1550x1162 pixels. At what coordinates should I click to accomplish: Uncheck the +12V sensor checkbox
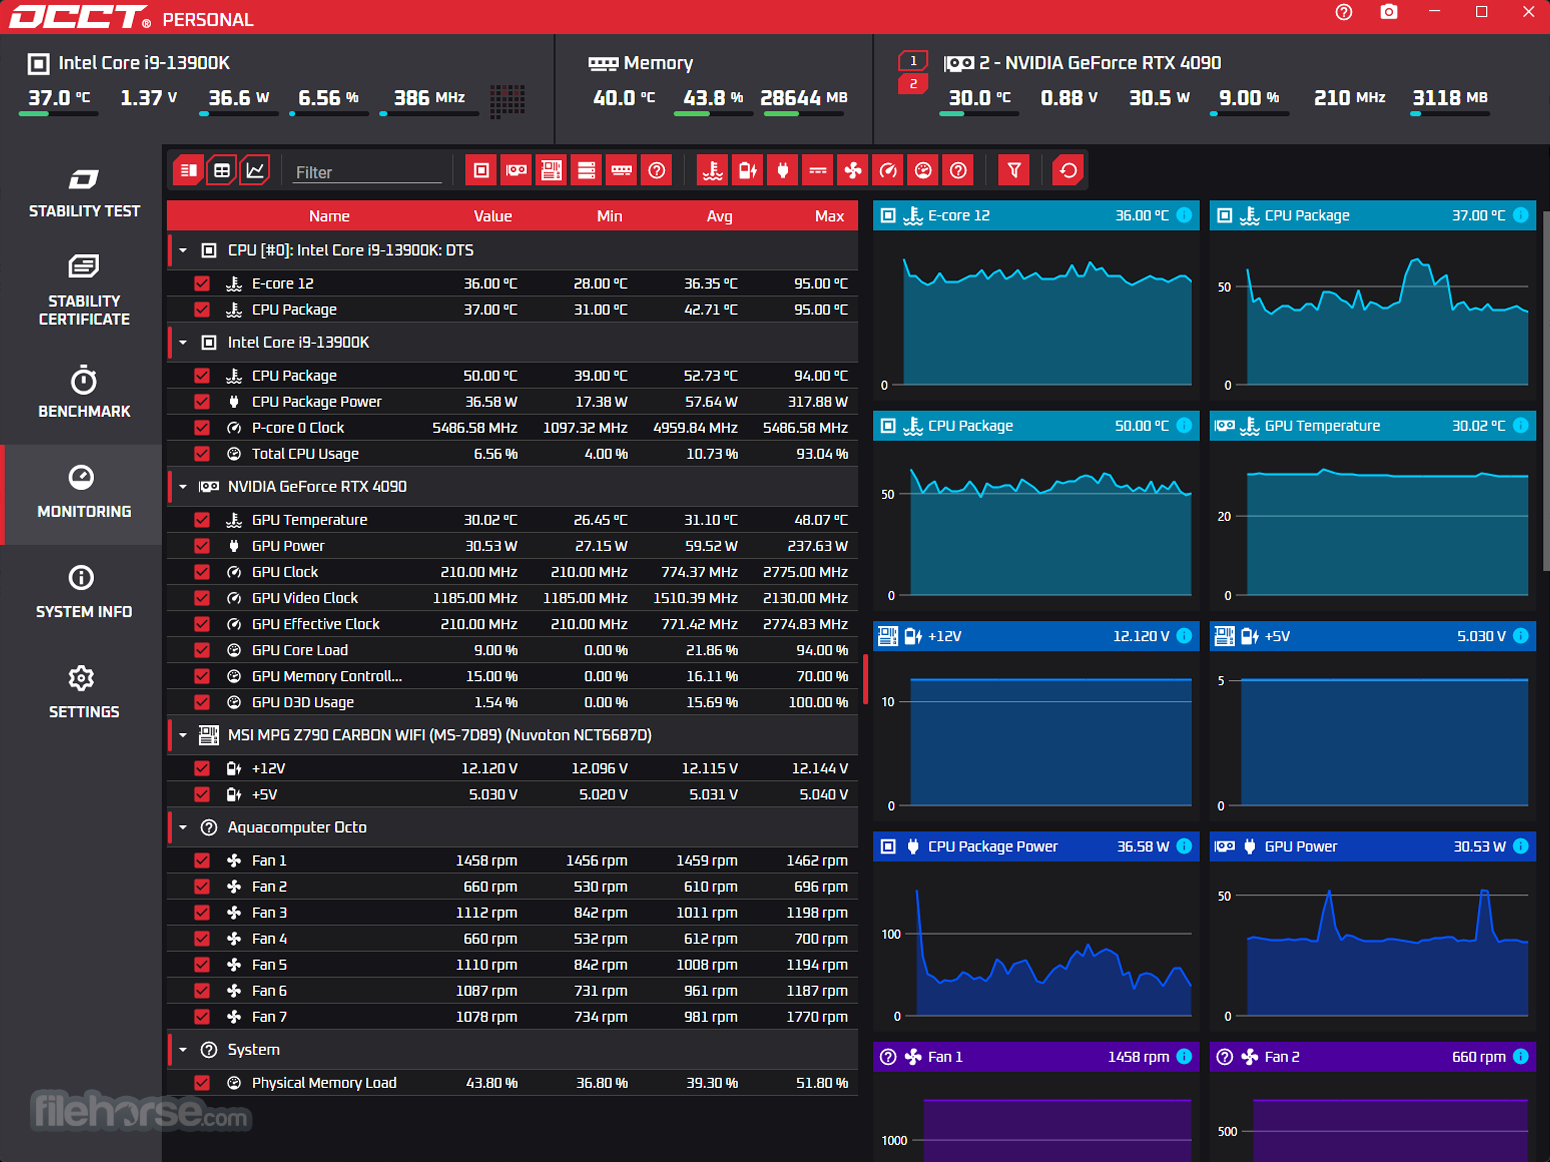(202, 768)
